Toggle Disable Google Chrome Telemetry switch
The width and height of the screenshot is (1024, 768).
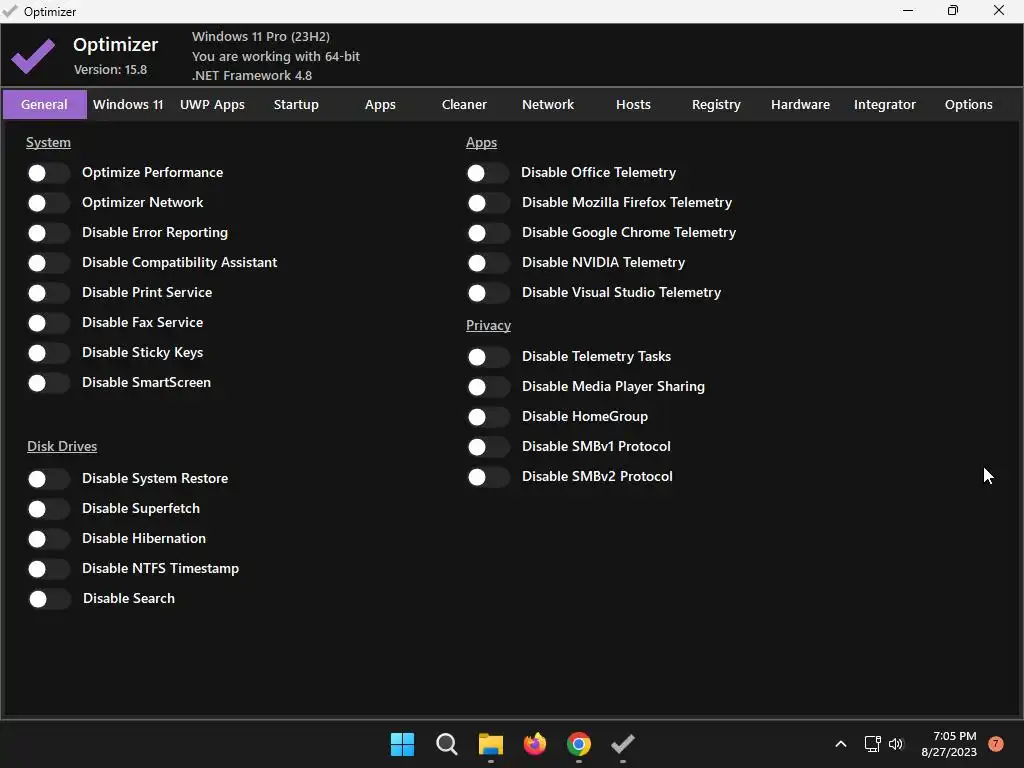[488, 232]
